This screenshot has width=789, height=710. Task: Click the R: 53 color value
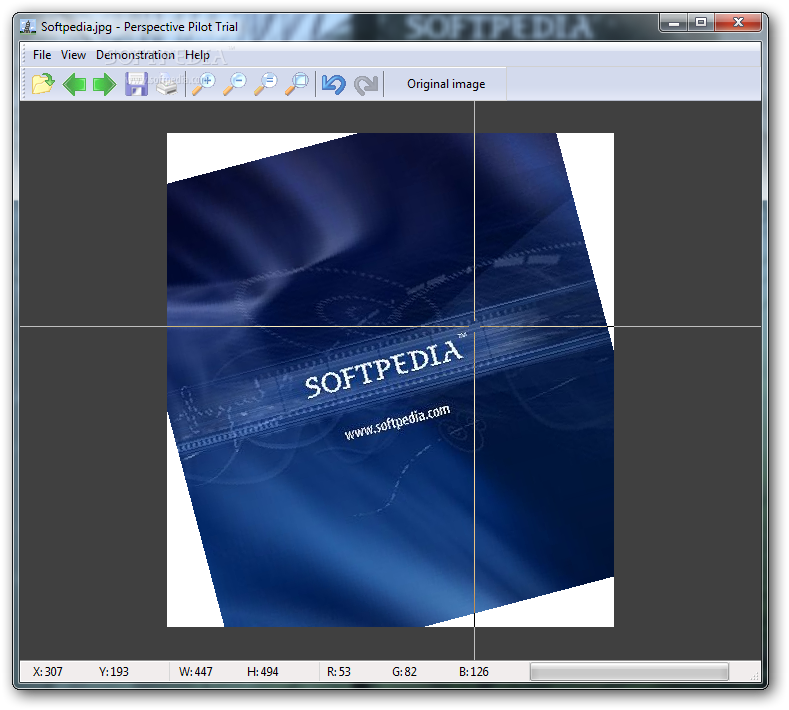point(339,672)
